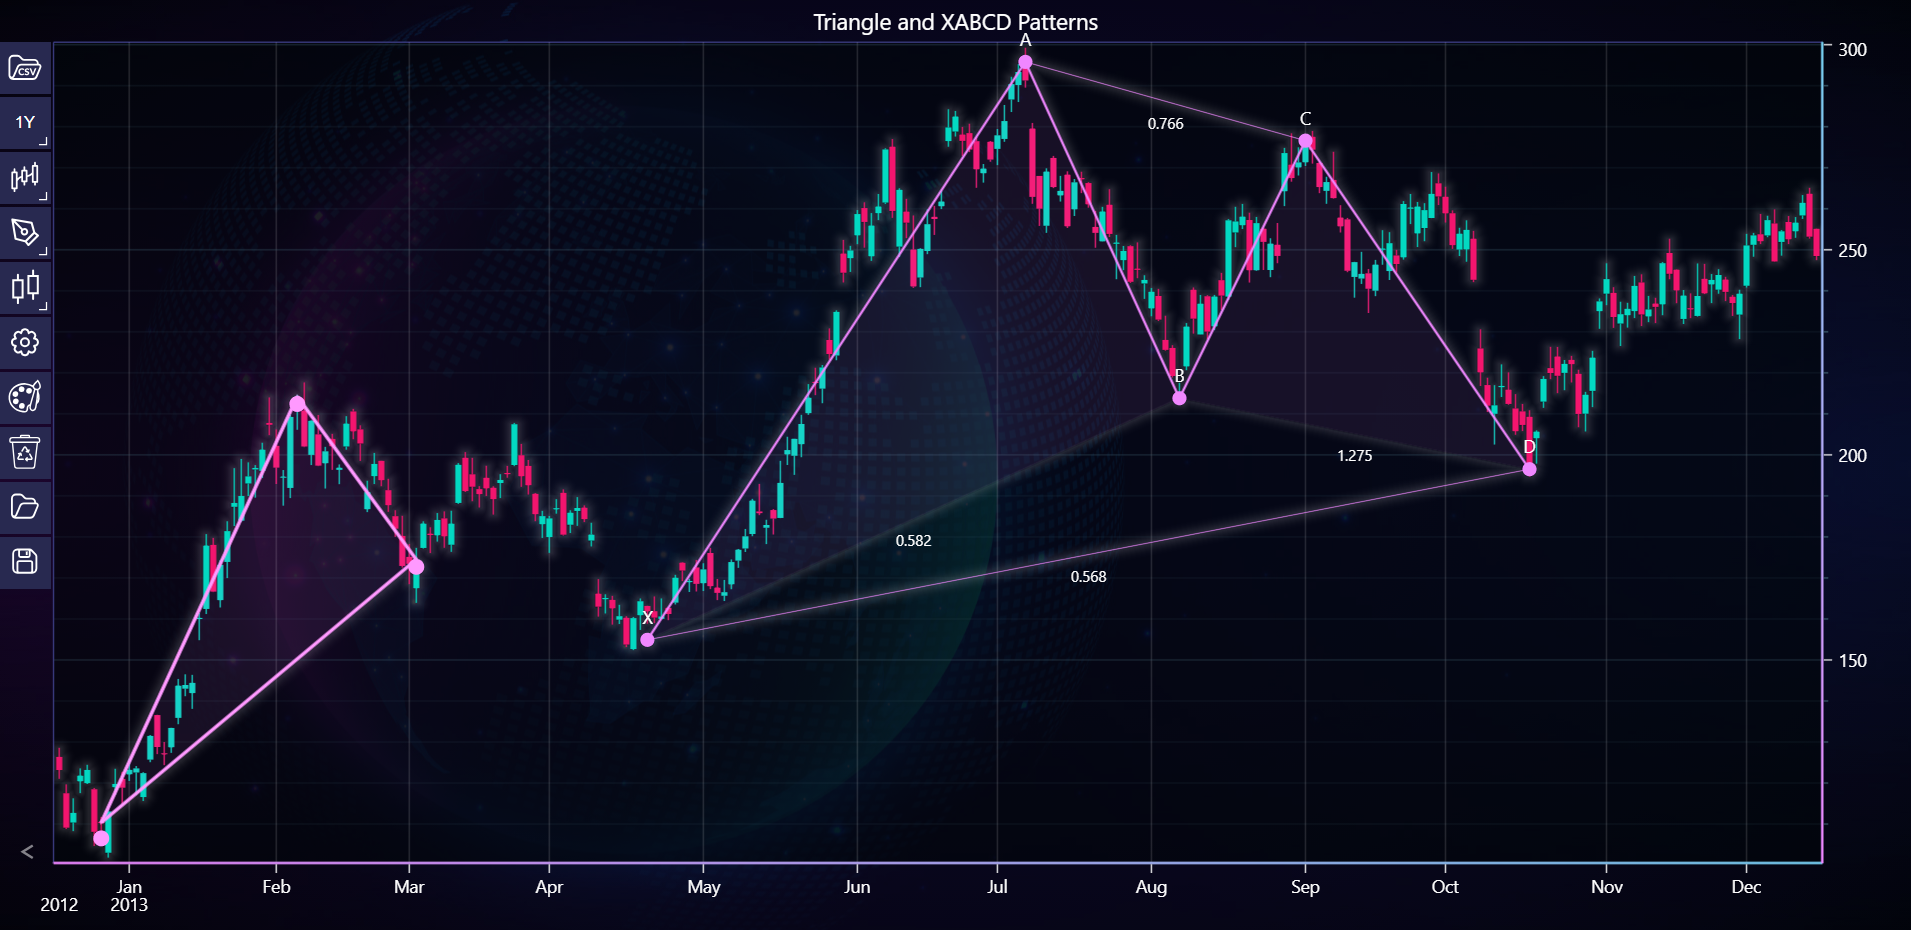Click the Jan 2013 date axis label
Image resolution: width=1911 pixels, height=930 pixels.
(129, 896)
